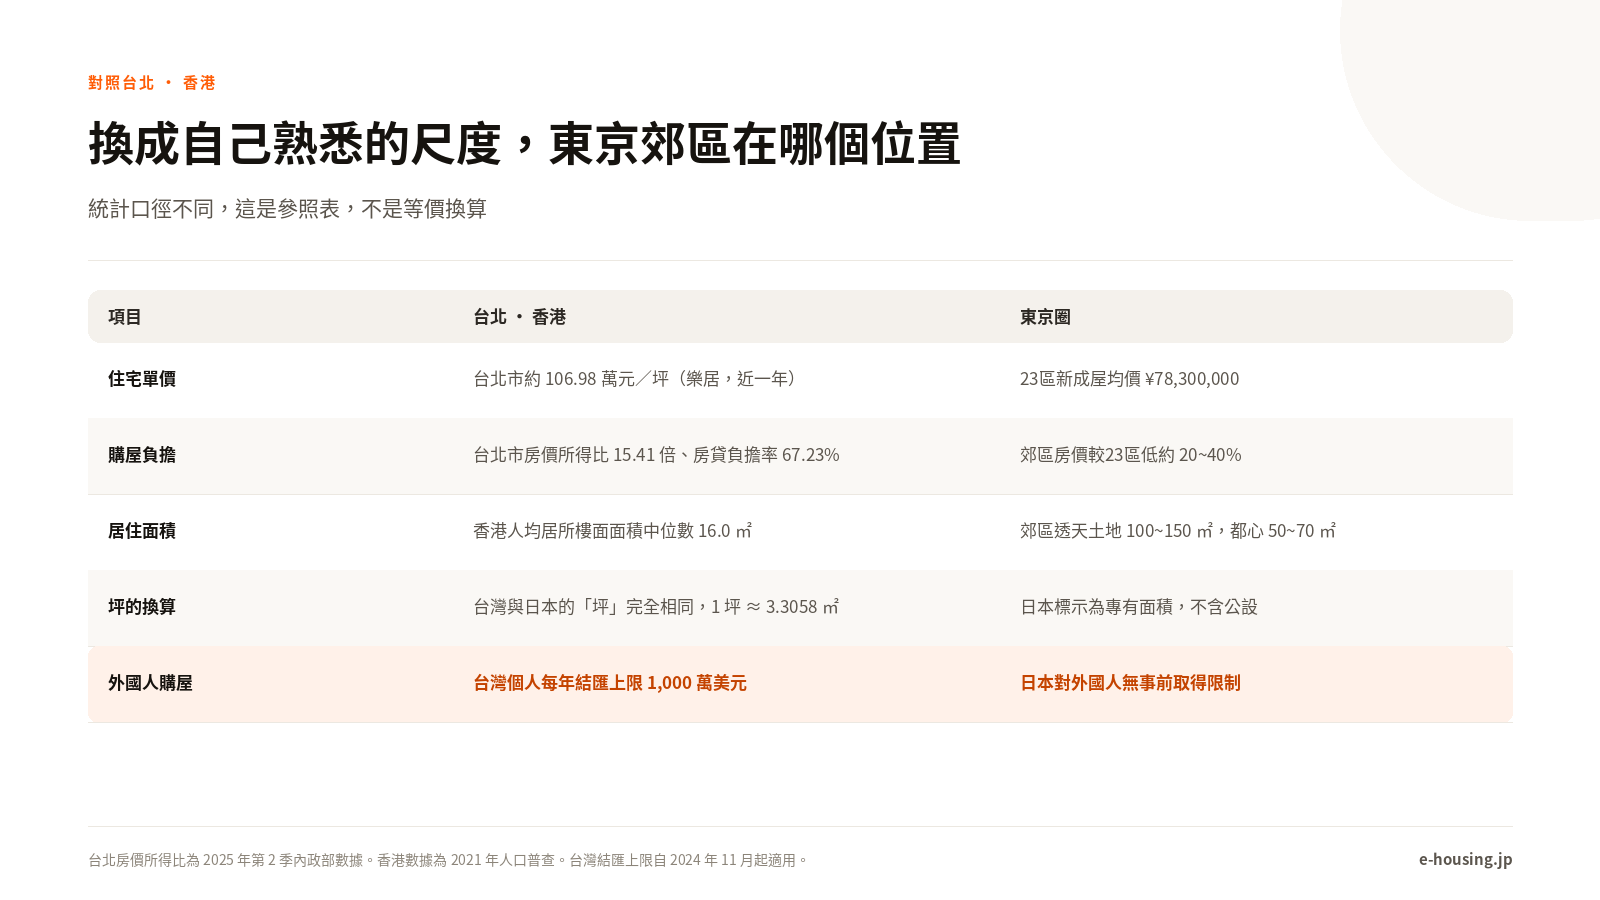The height and width of the screenshot is (900, 1600).
Task: Open the e-housing.jp link in footer
Action: pos(1465,859)
